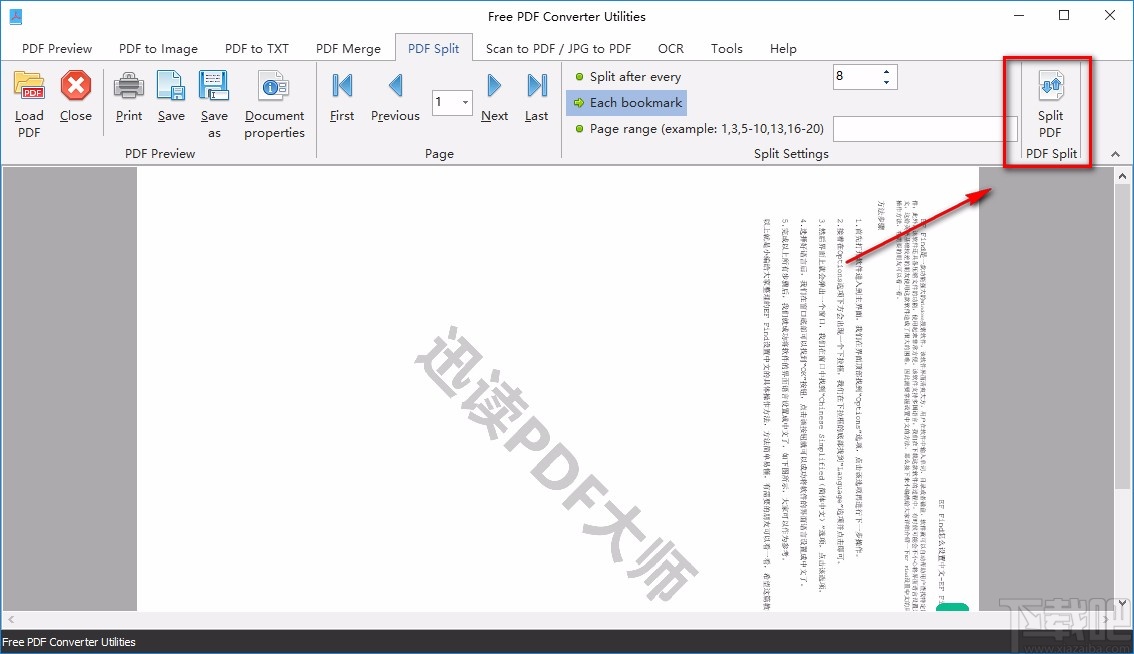Image resolution: width=1134 pixels, height=654 pixels.
Task: Switch to PDF to TXT tab
Action: tap(257, 48)
